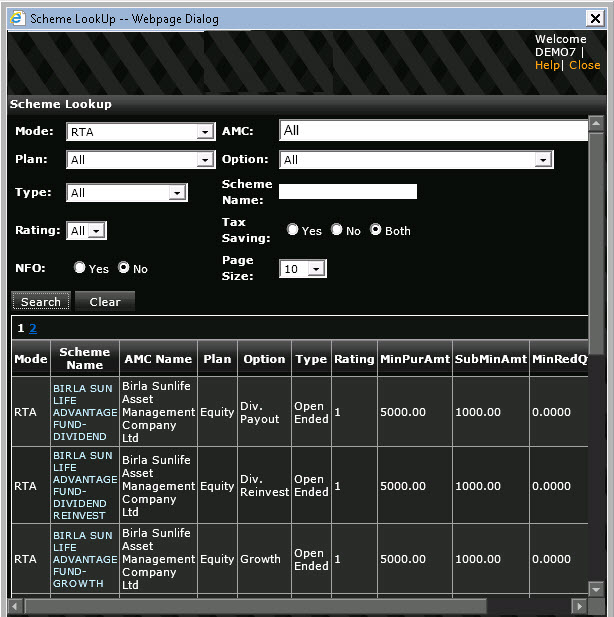The height and width of the screenshot is (617, 614).
Task: Select No radio for Tax Saving
Action: tap(337, 230)
